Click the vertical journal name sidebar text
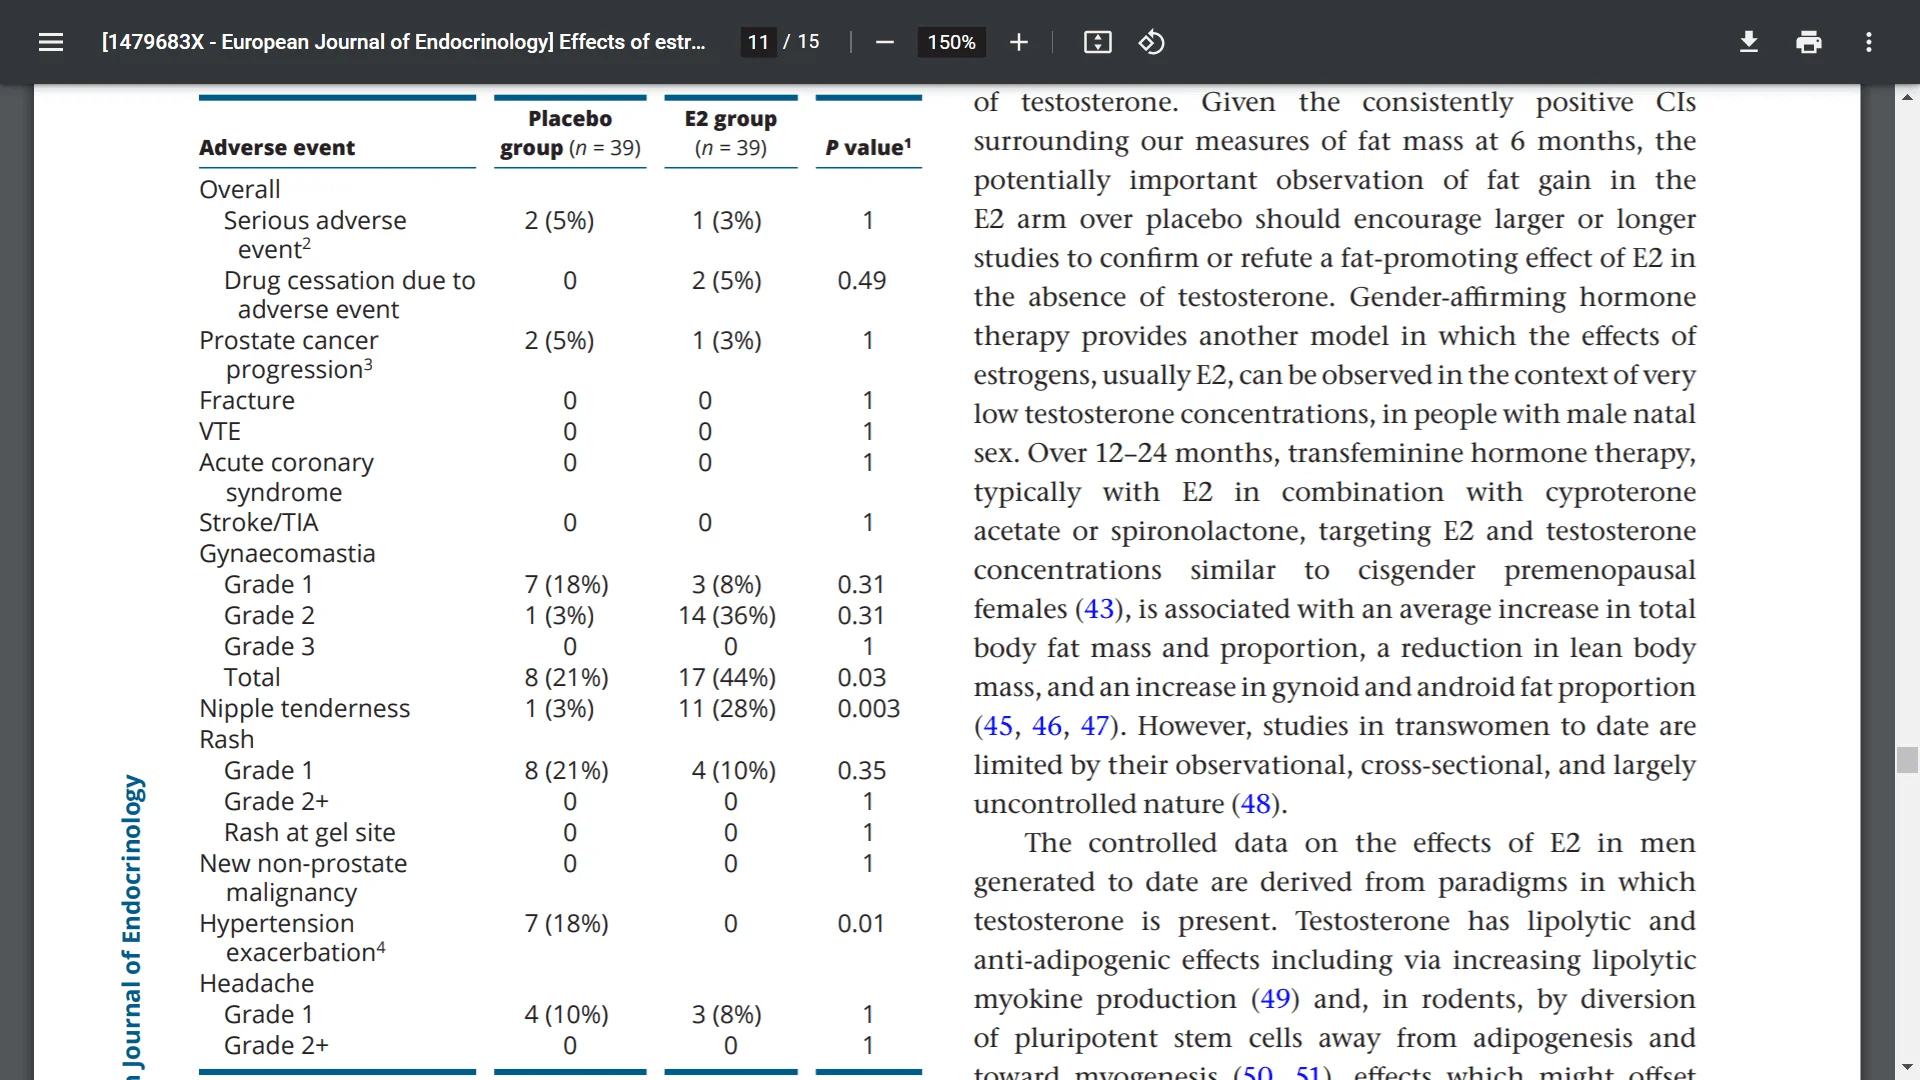The height and width of the screenshot is (1080, 1920). point(132,925)
